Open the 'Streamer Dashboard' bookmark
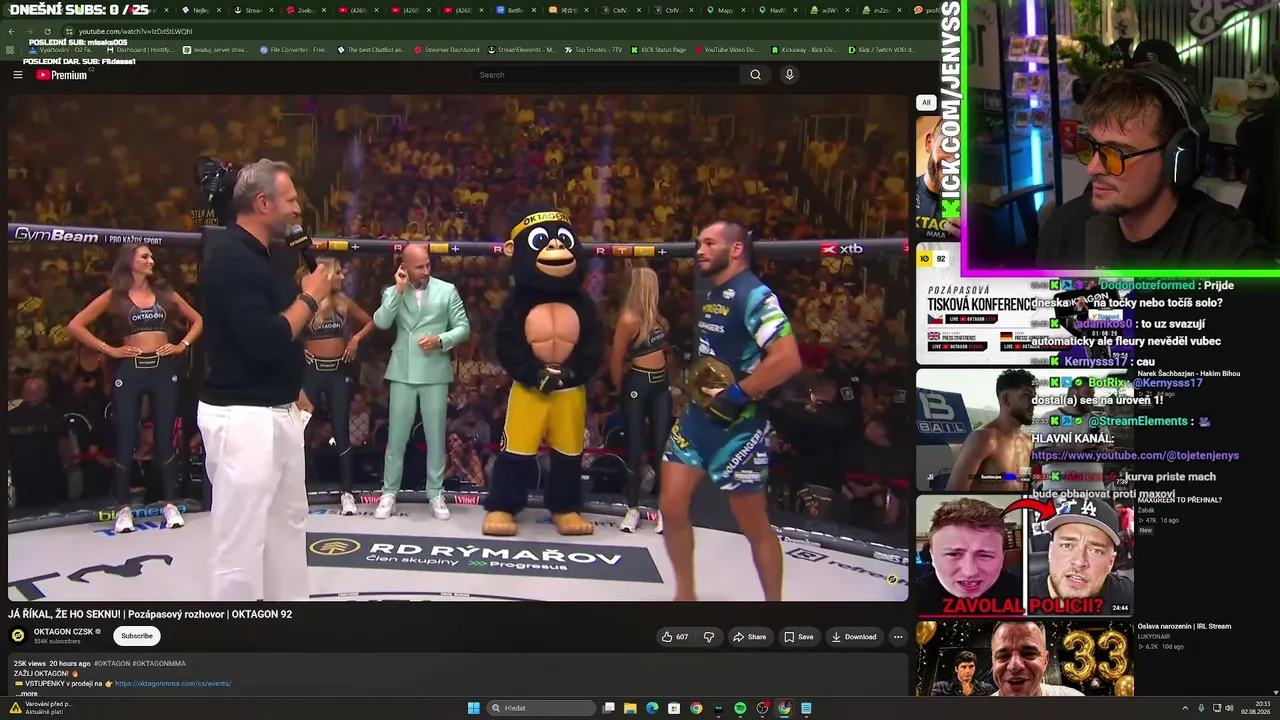The height and width of the screenshot is (720, 1280). pos(446,49)
